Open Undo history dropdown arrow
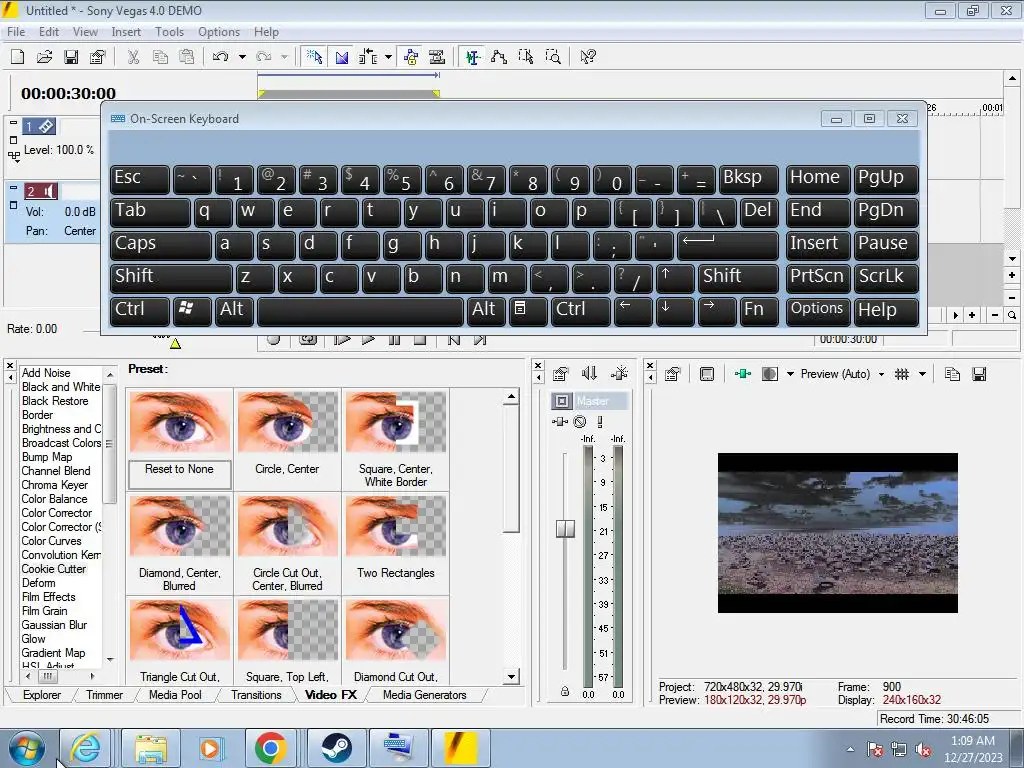The height and width of the screenshot is (768, 1024). pyautogui.click(x=242, y=57)
